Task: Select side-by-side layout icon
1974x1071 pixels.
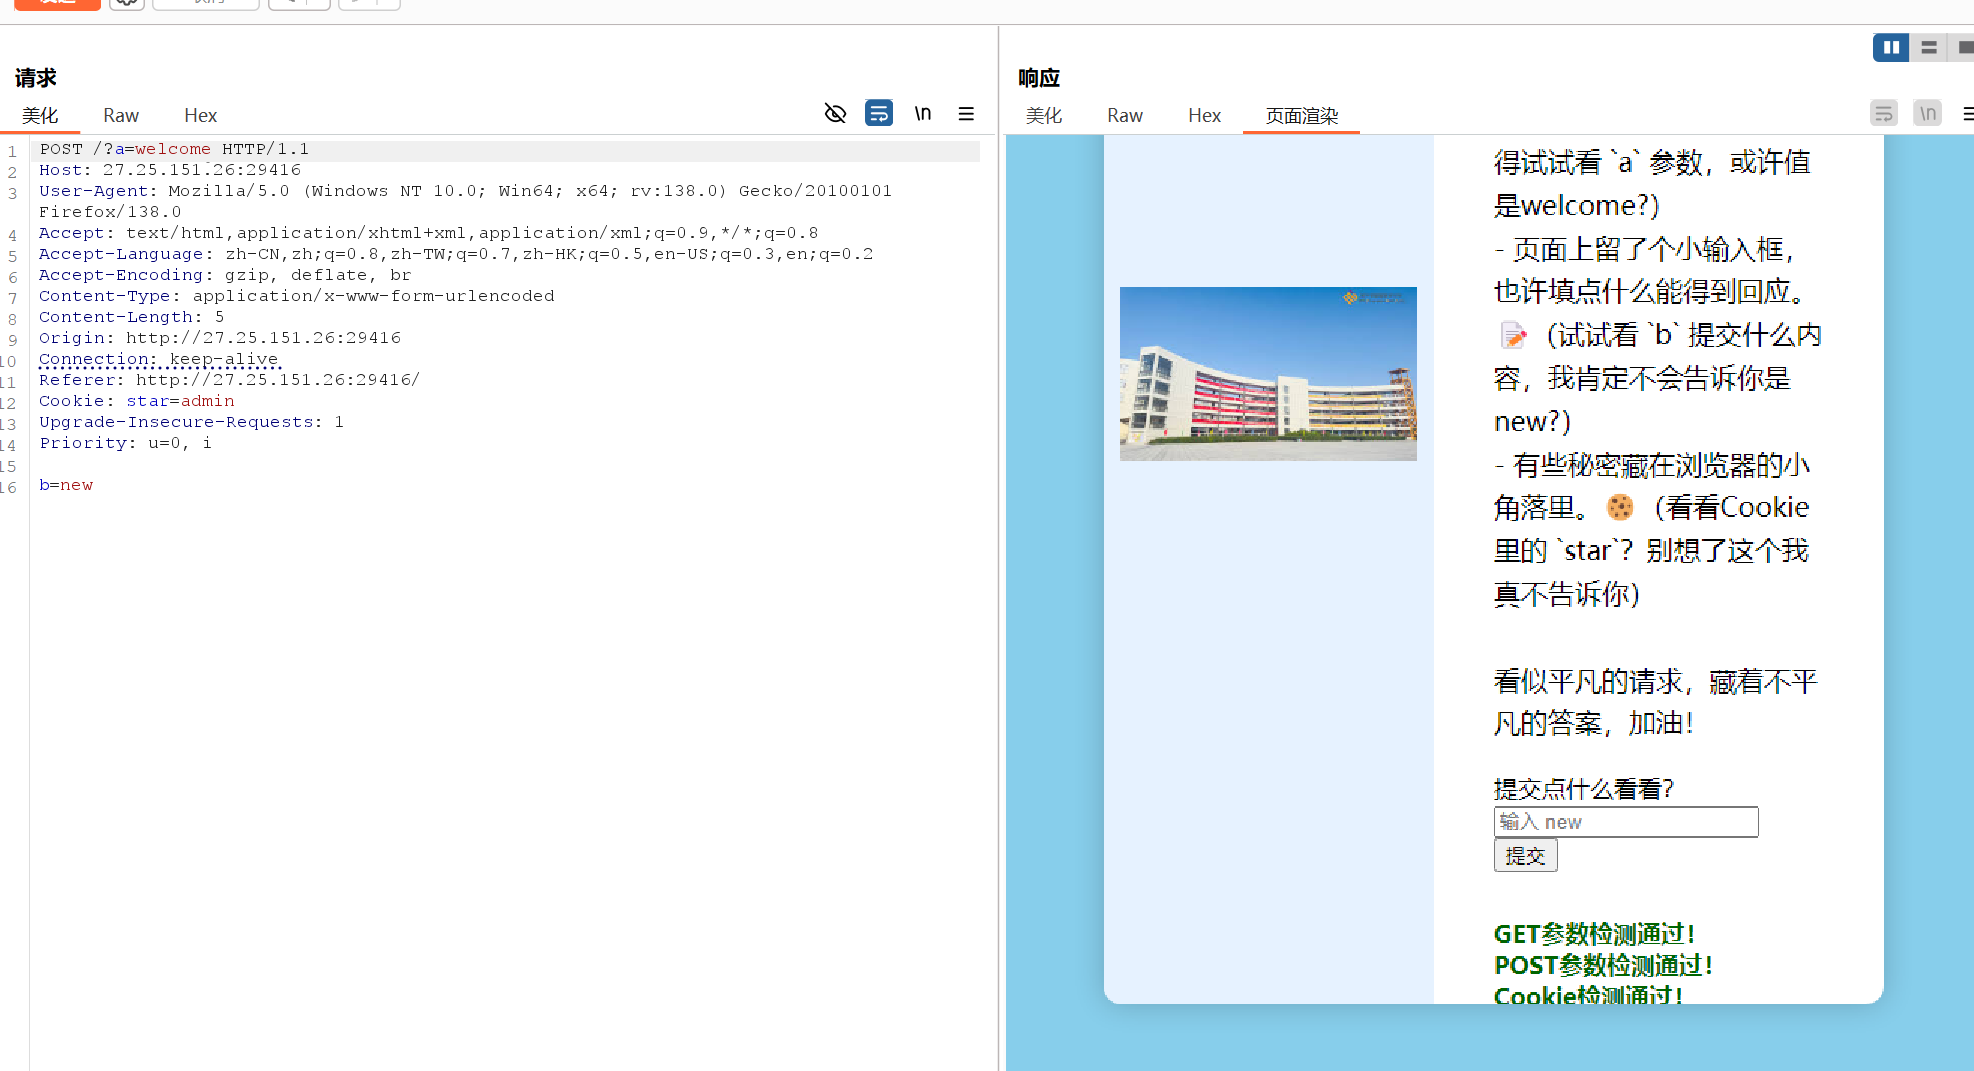Action: (x=1890, y=47)
